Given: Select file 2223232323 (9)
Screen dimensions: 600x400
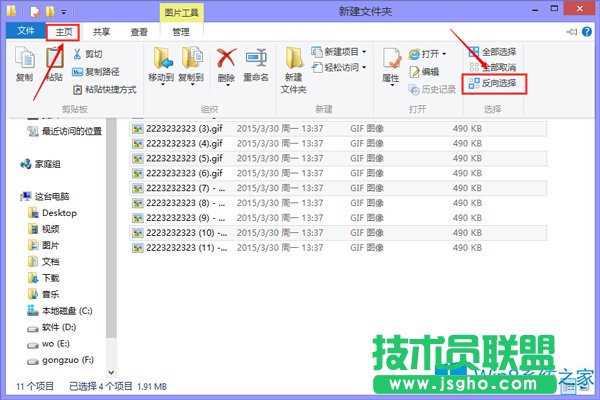Looking at the screenshot, I should pyautogui.click(x=338, y=218).
